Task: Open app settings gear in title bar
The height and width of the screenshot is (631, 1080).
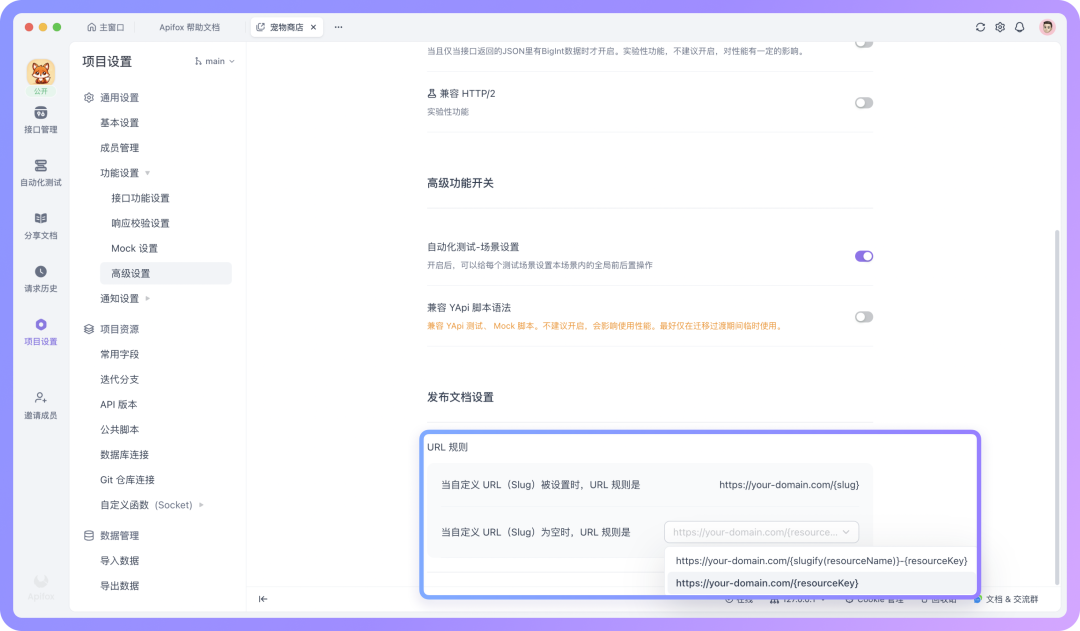Action: 1000,27
